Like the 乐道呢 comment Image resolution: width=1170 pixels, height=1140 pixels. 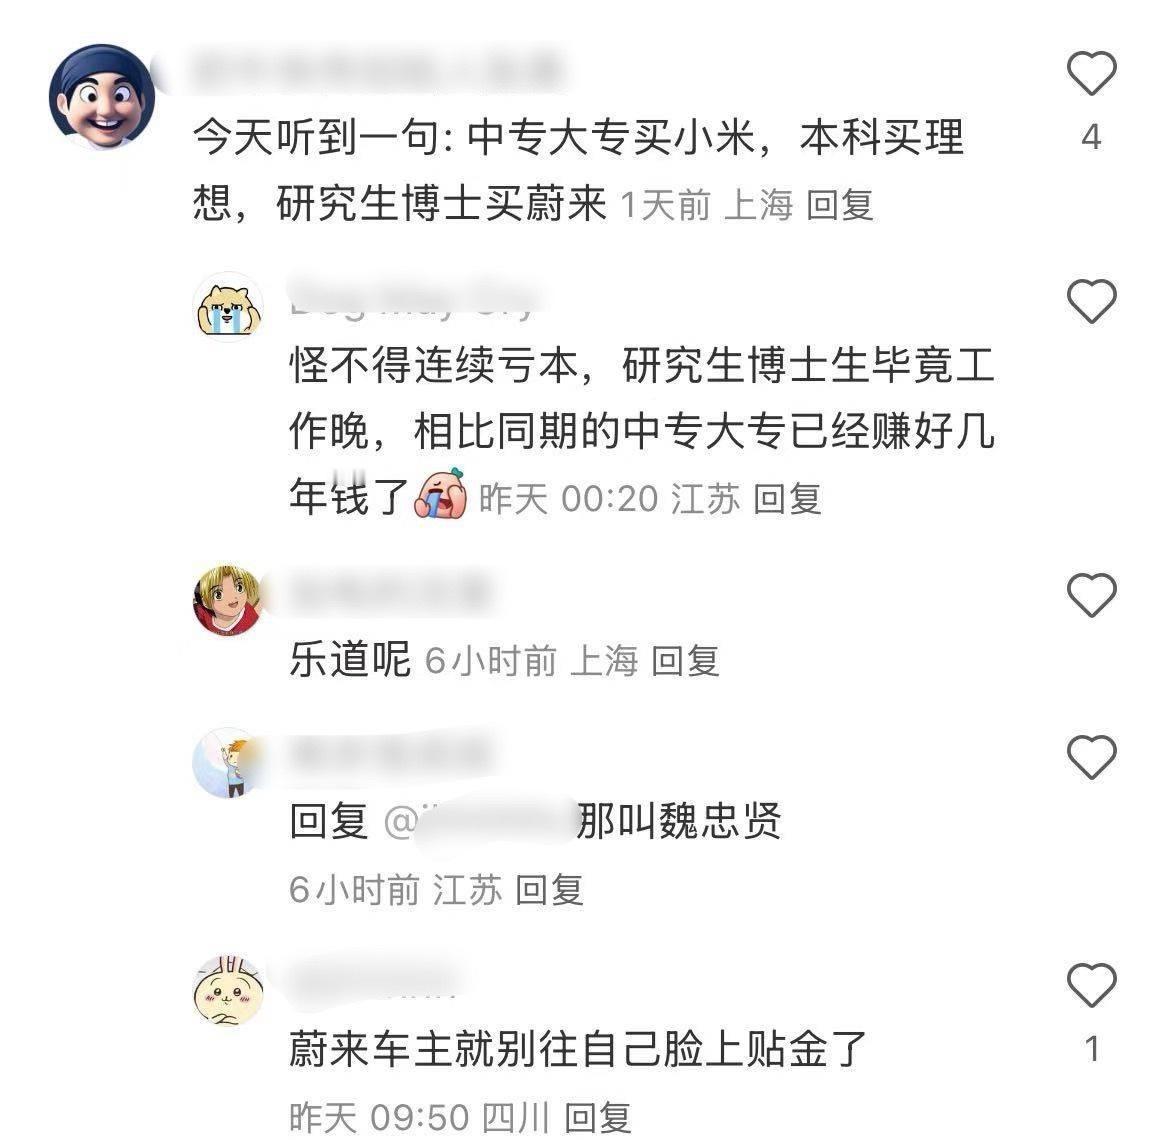tap(1091, 595)
